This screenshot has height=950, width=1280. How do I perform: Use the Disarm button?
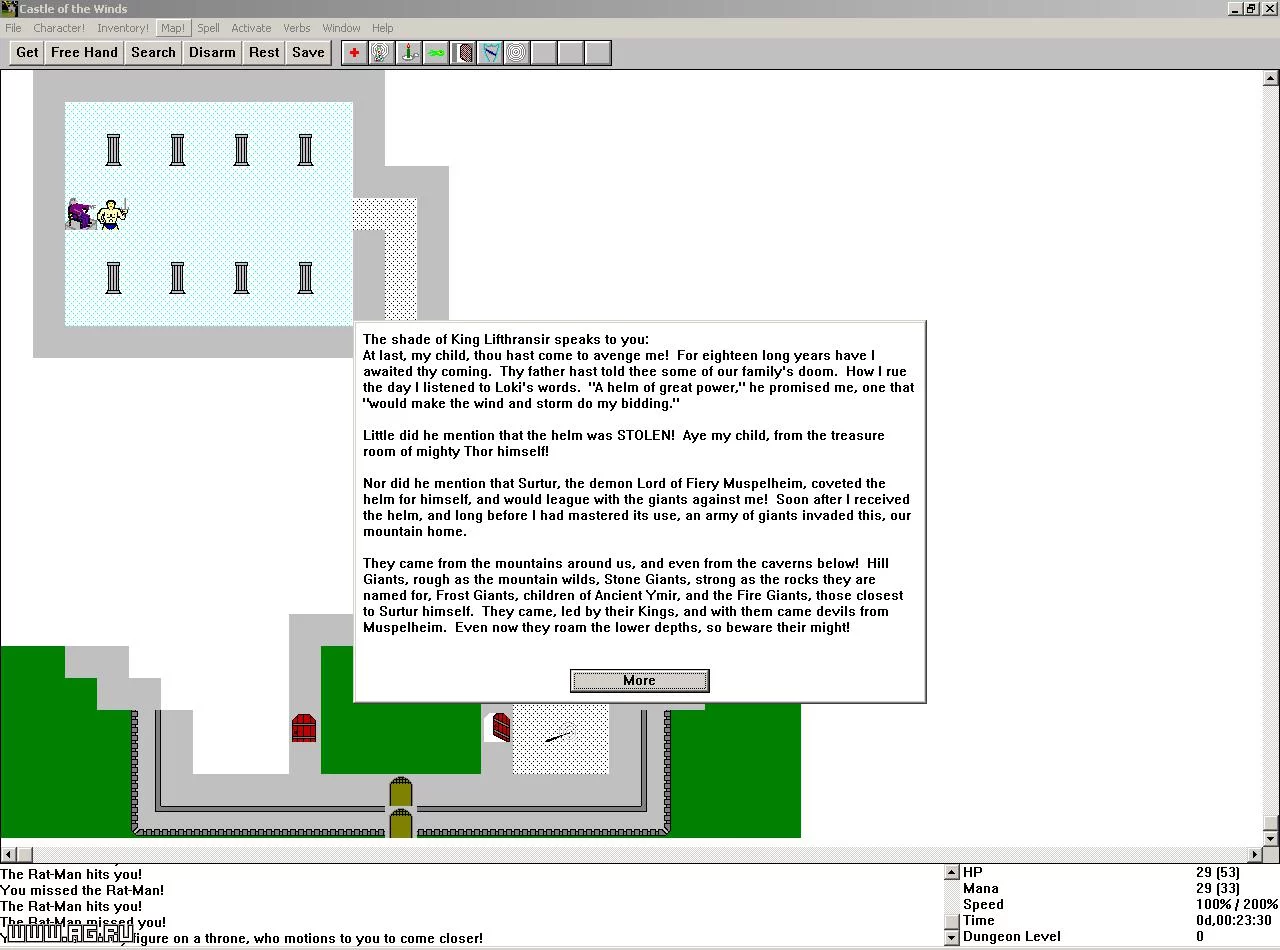(x=212, y=53)
